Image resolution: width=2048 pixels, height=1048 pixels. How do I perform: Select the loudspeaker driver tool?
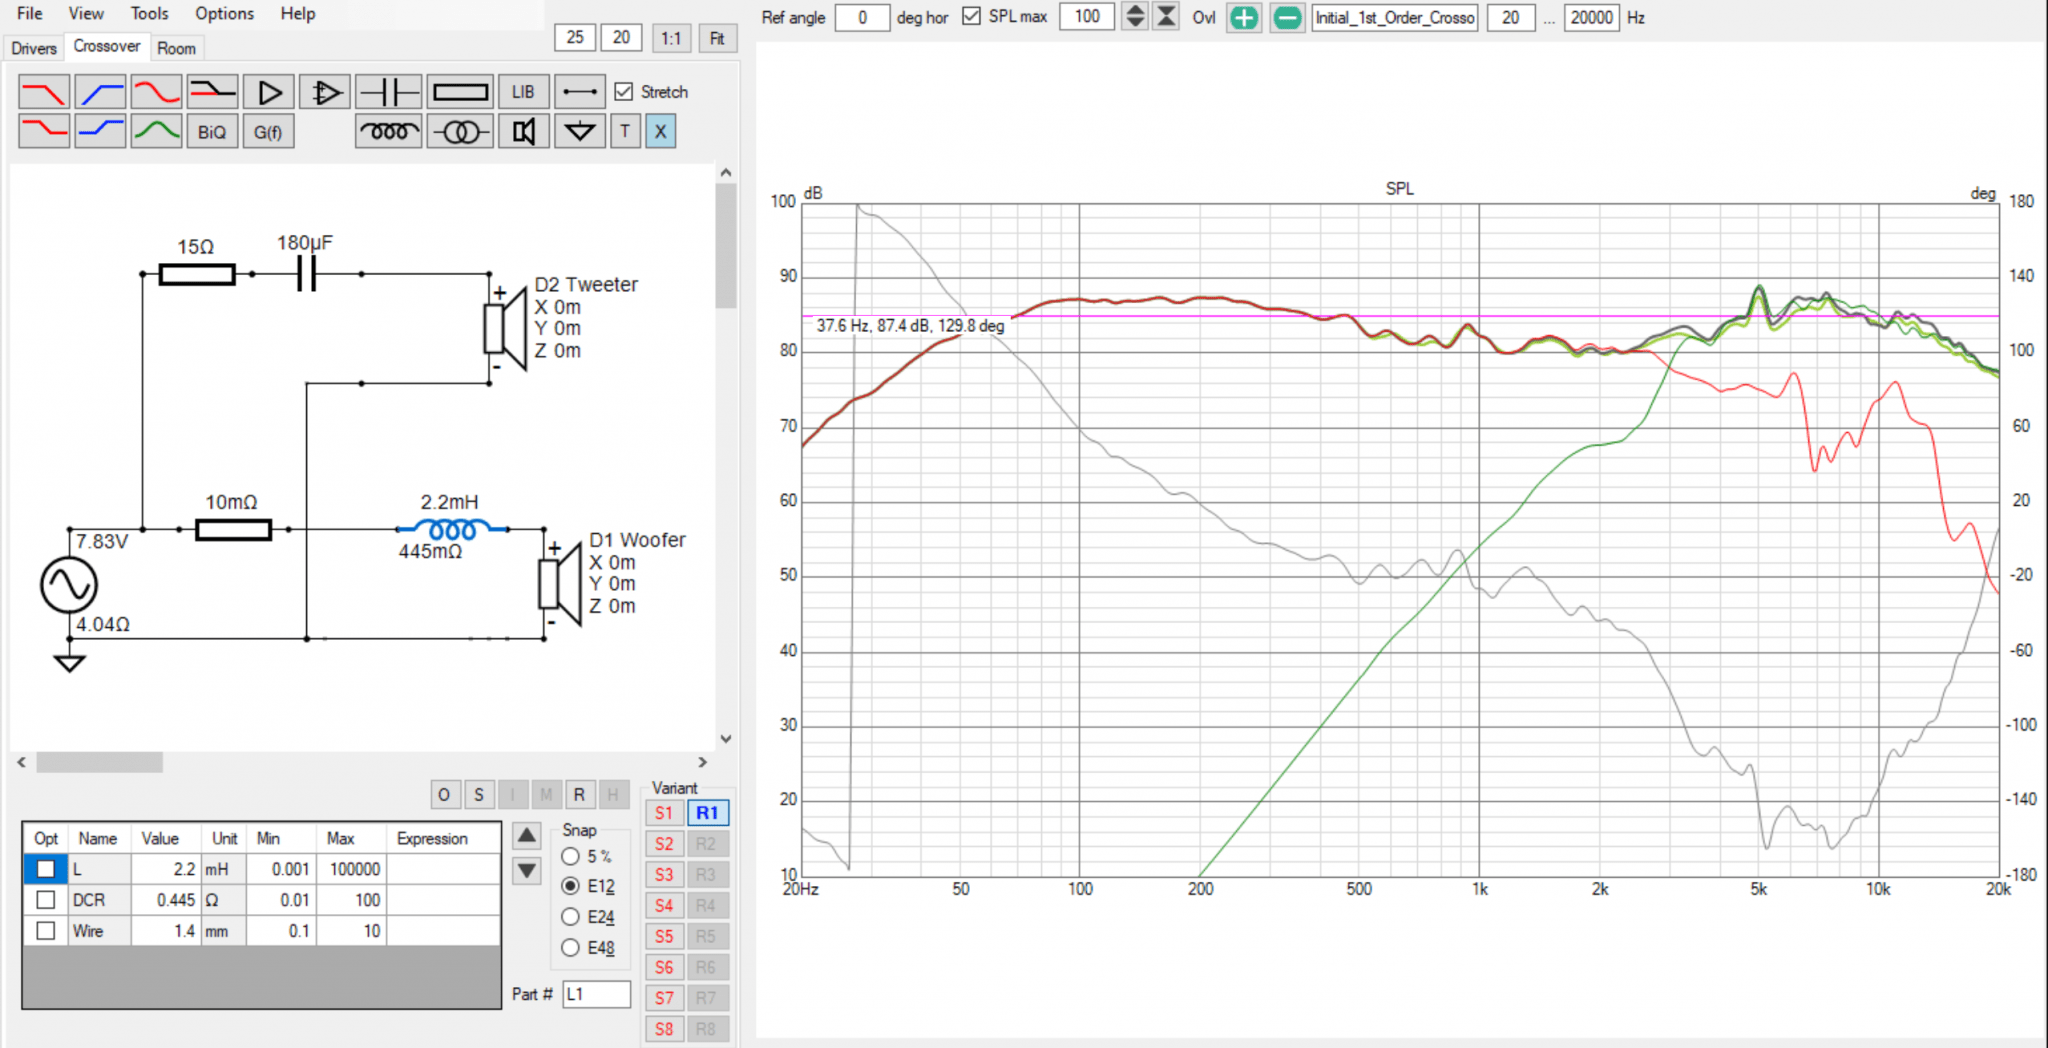pos(523,131)
